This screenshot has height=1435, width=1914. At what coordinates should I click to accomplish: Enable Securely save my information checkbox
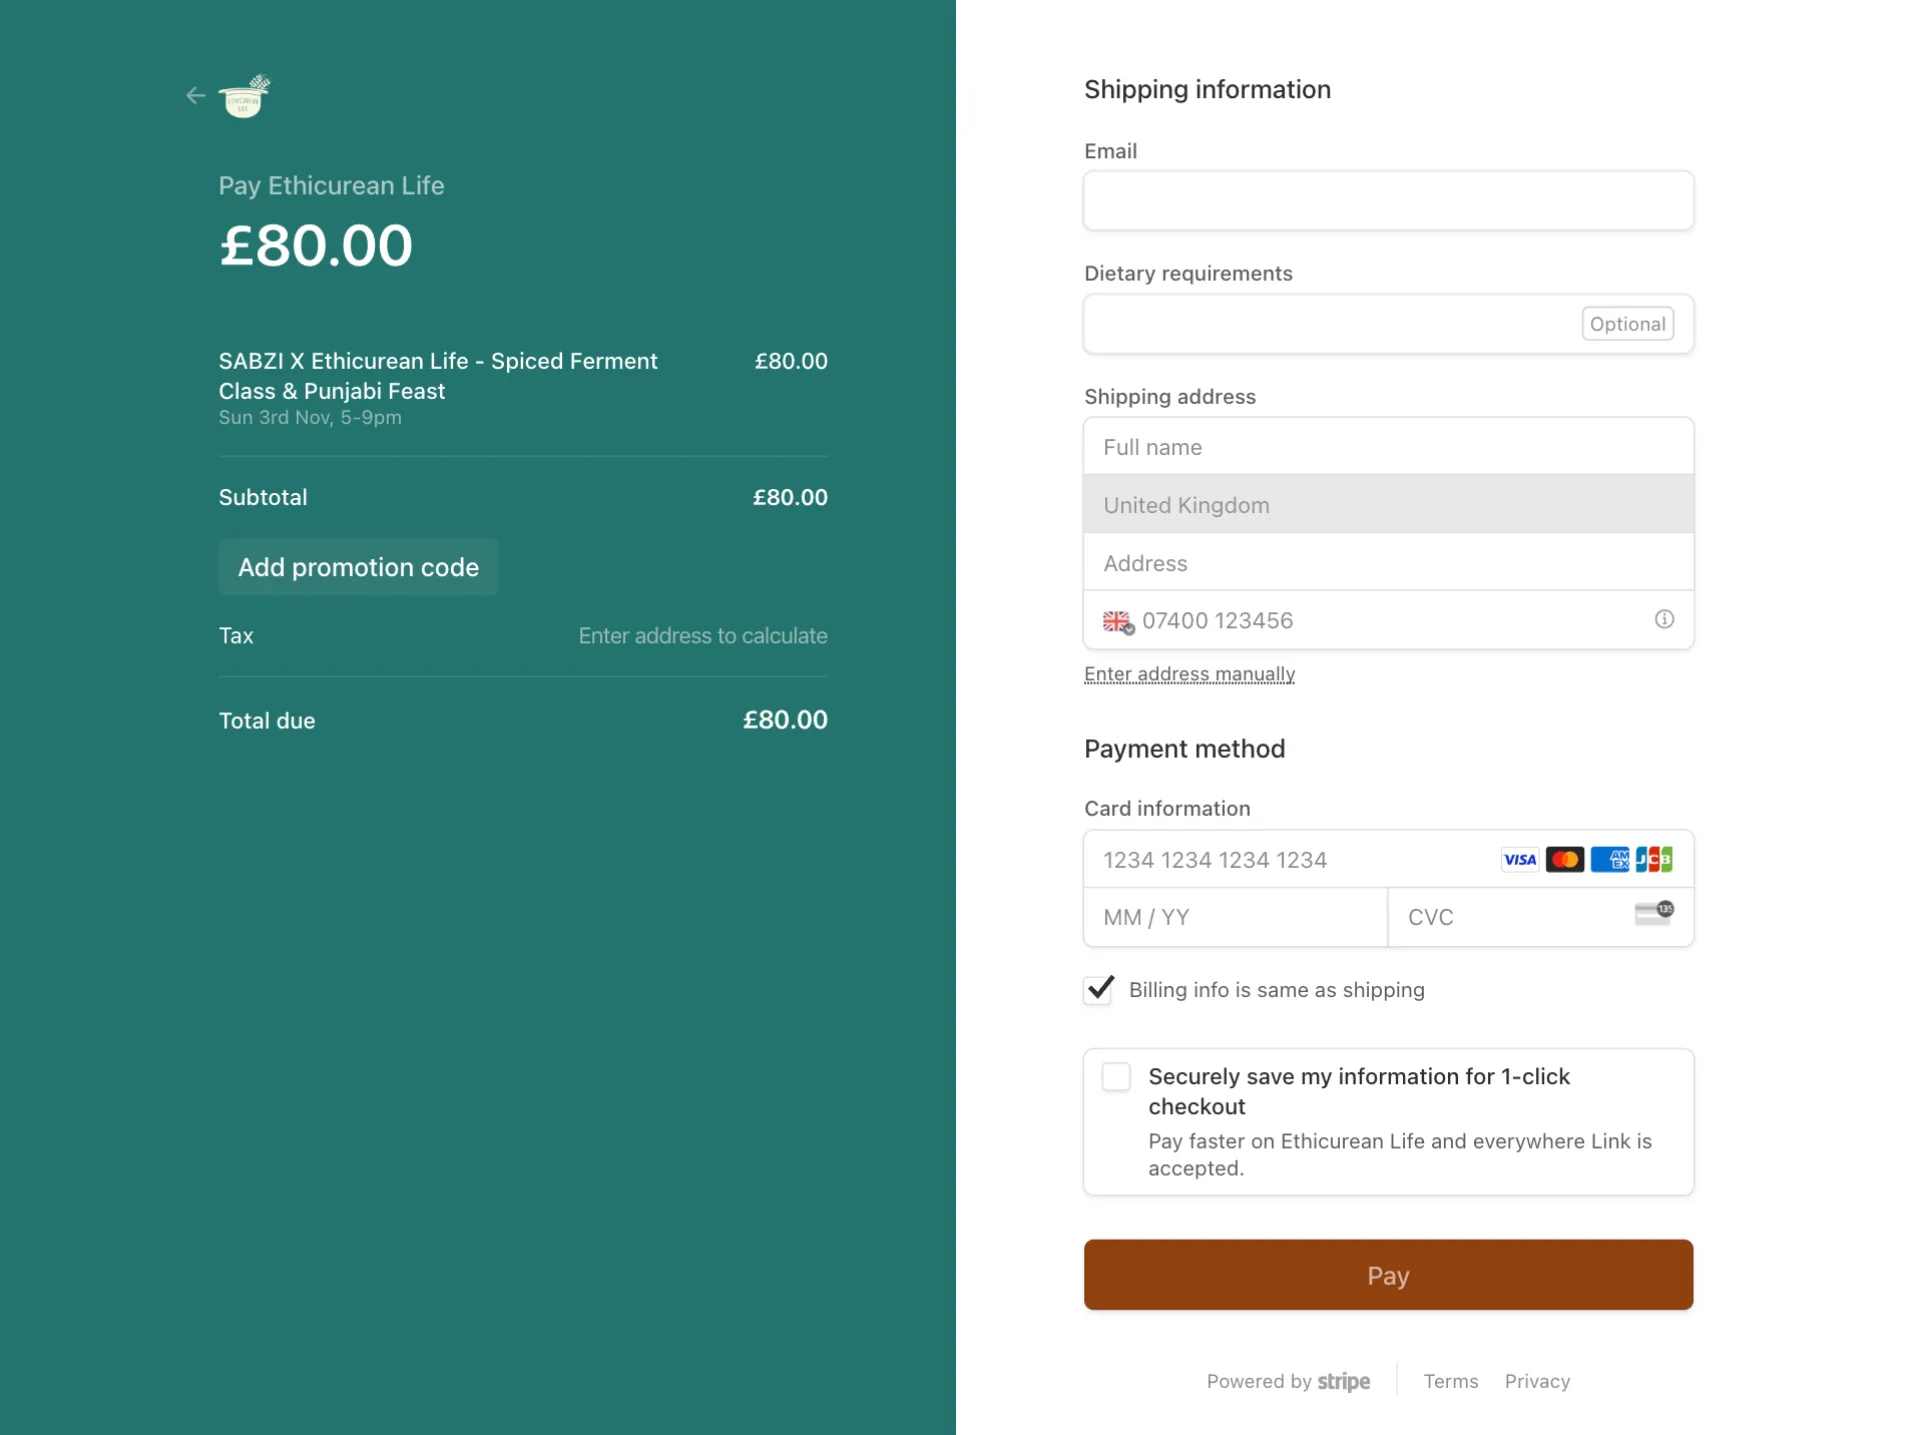(1116, 1077)
